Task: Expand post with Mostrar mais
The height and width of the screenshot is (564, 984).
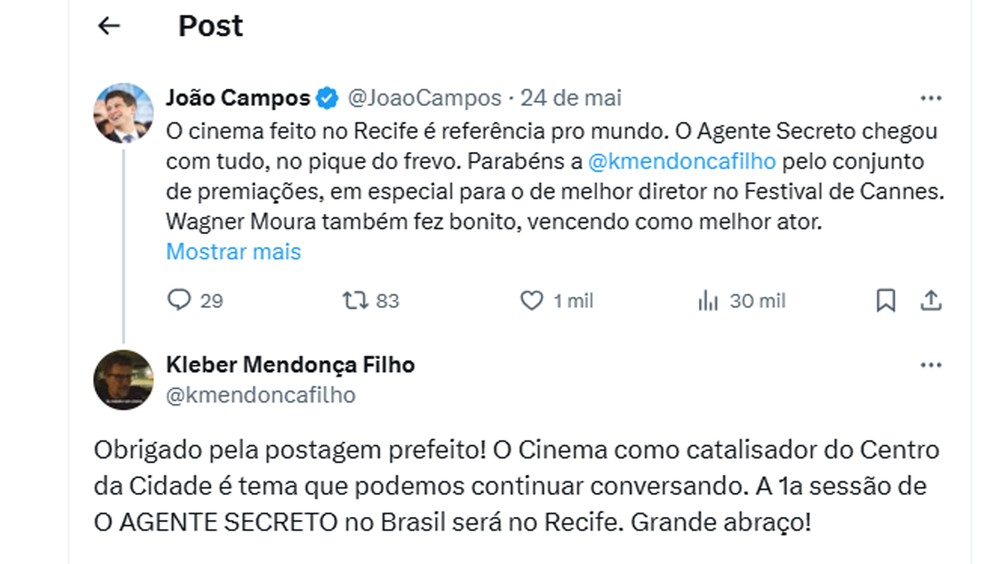Action: click(x=233, y=251)
